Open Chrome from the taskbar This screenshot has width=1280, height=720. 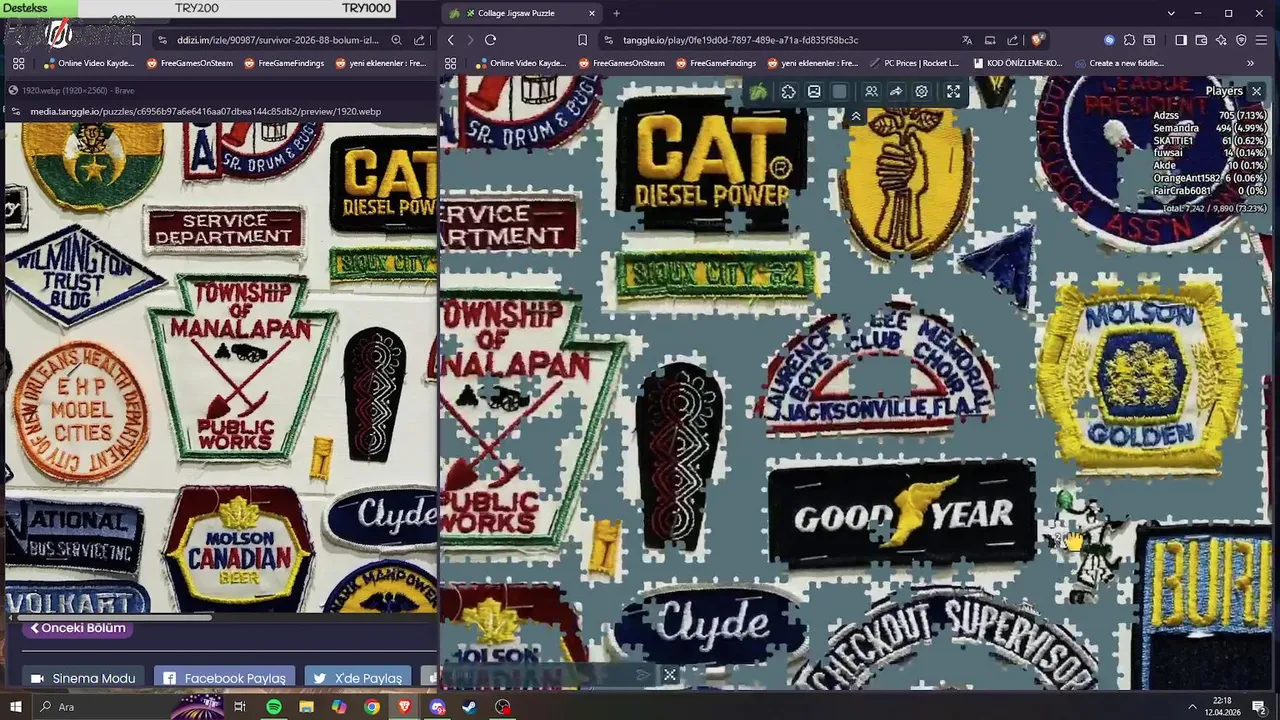coord(372,707)
